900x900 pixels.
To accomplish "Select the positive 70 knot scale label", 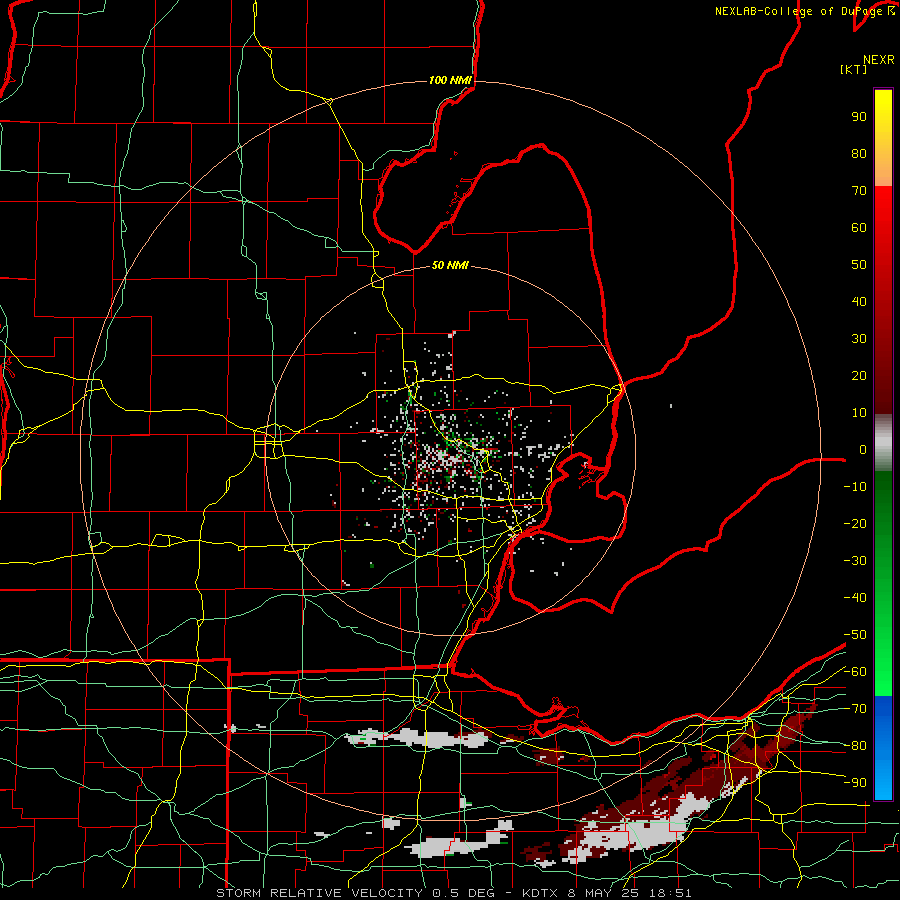I will point(859,191).
